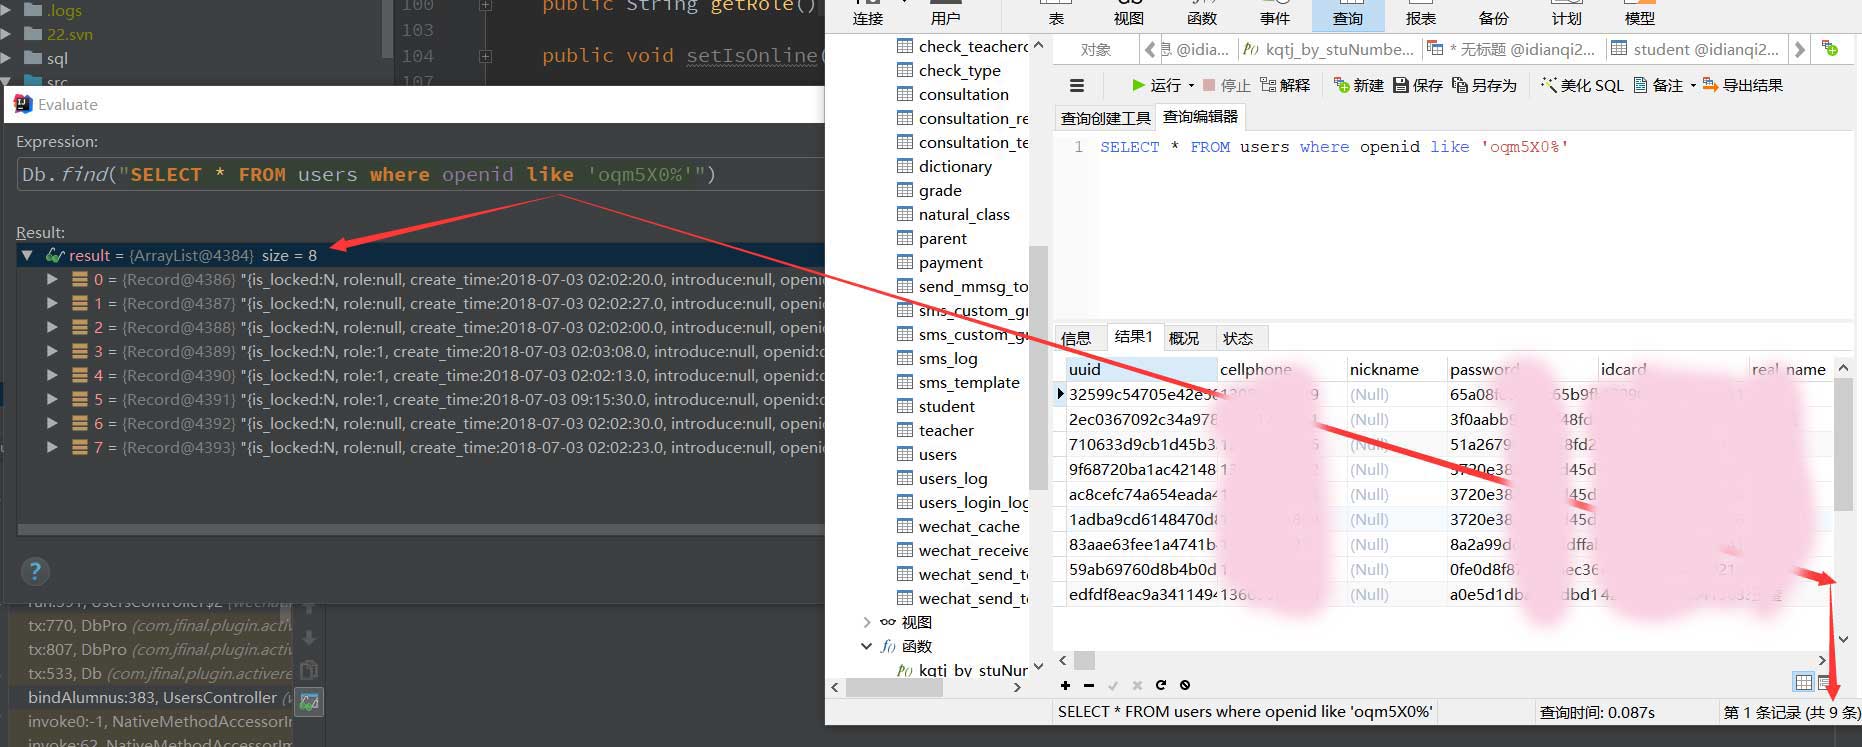Click the green Run (运行) query icon

coord(1138,85)
